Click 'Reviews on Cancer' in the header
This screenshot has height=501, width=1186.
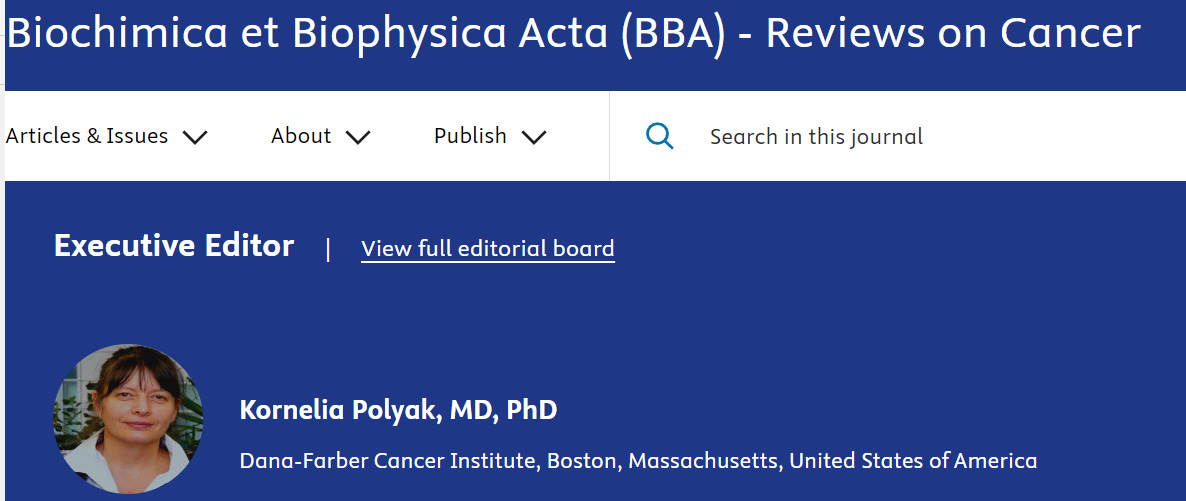tap(952, 34)
